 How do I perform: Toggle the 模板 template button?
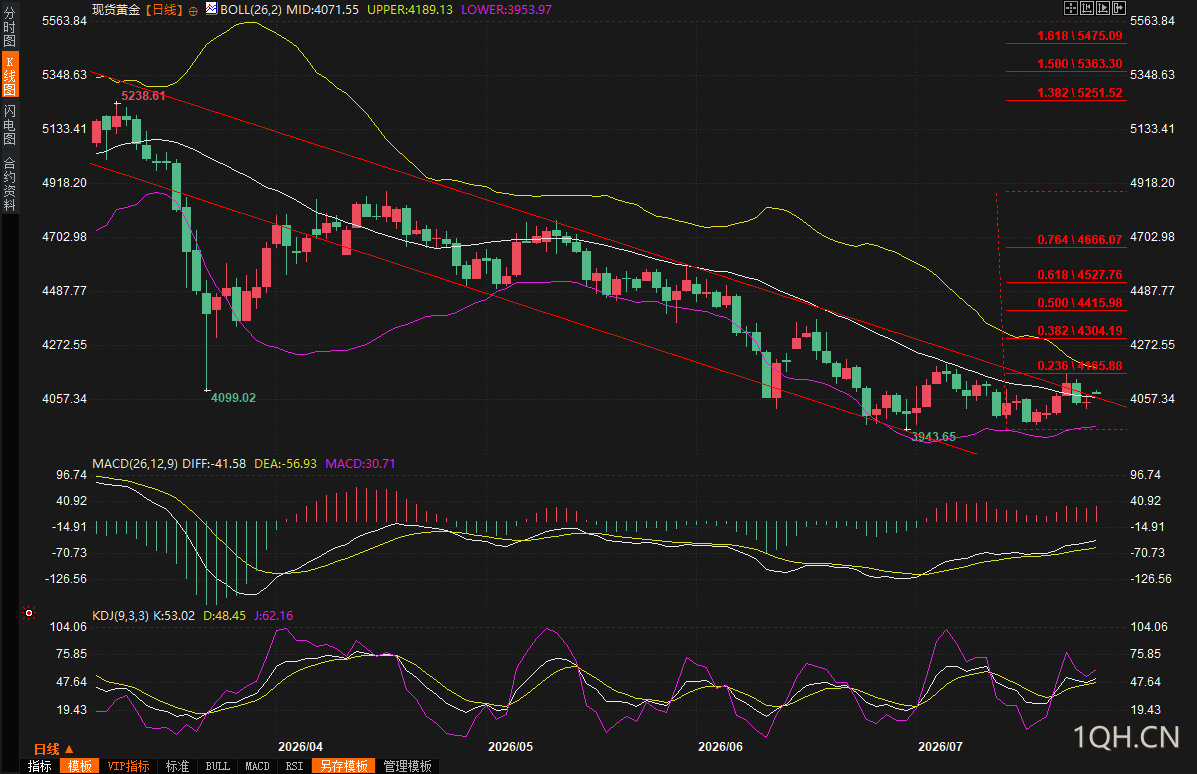point(79,766)
